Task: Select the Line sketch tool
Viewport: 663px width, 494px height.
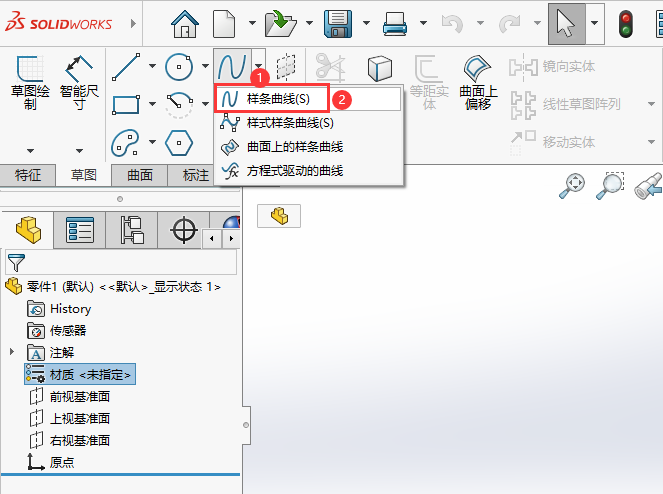Action: pos(126,67)
